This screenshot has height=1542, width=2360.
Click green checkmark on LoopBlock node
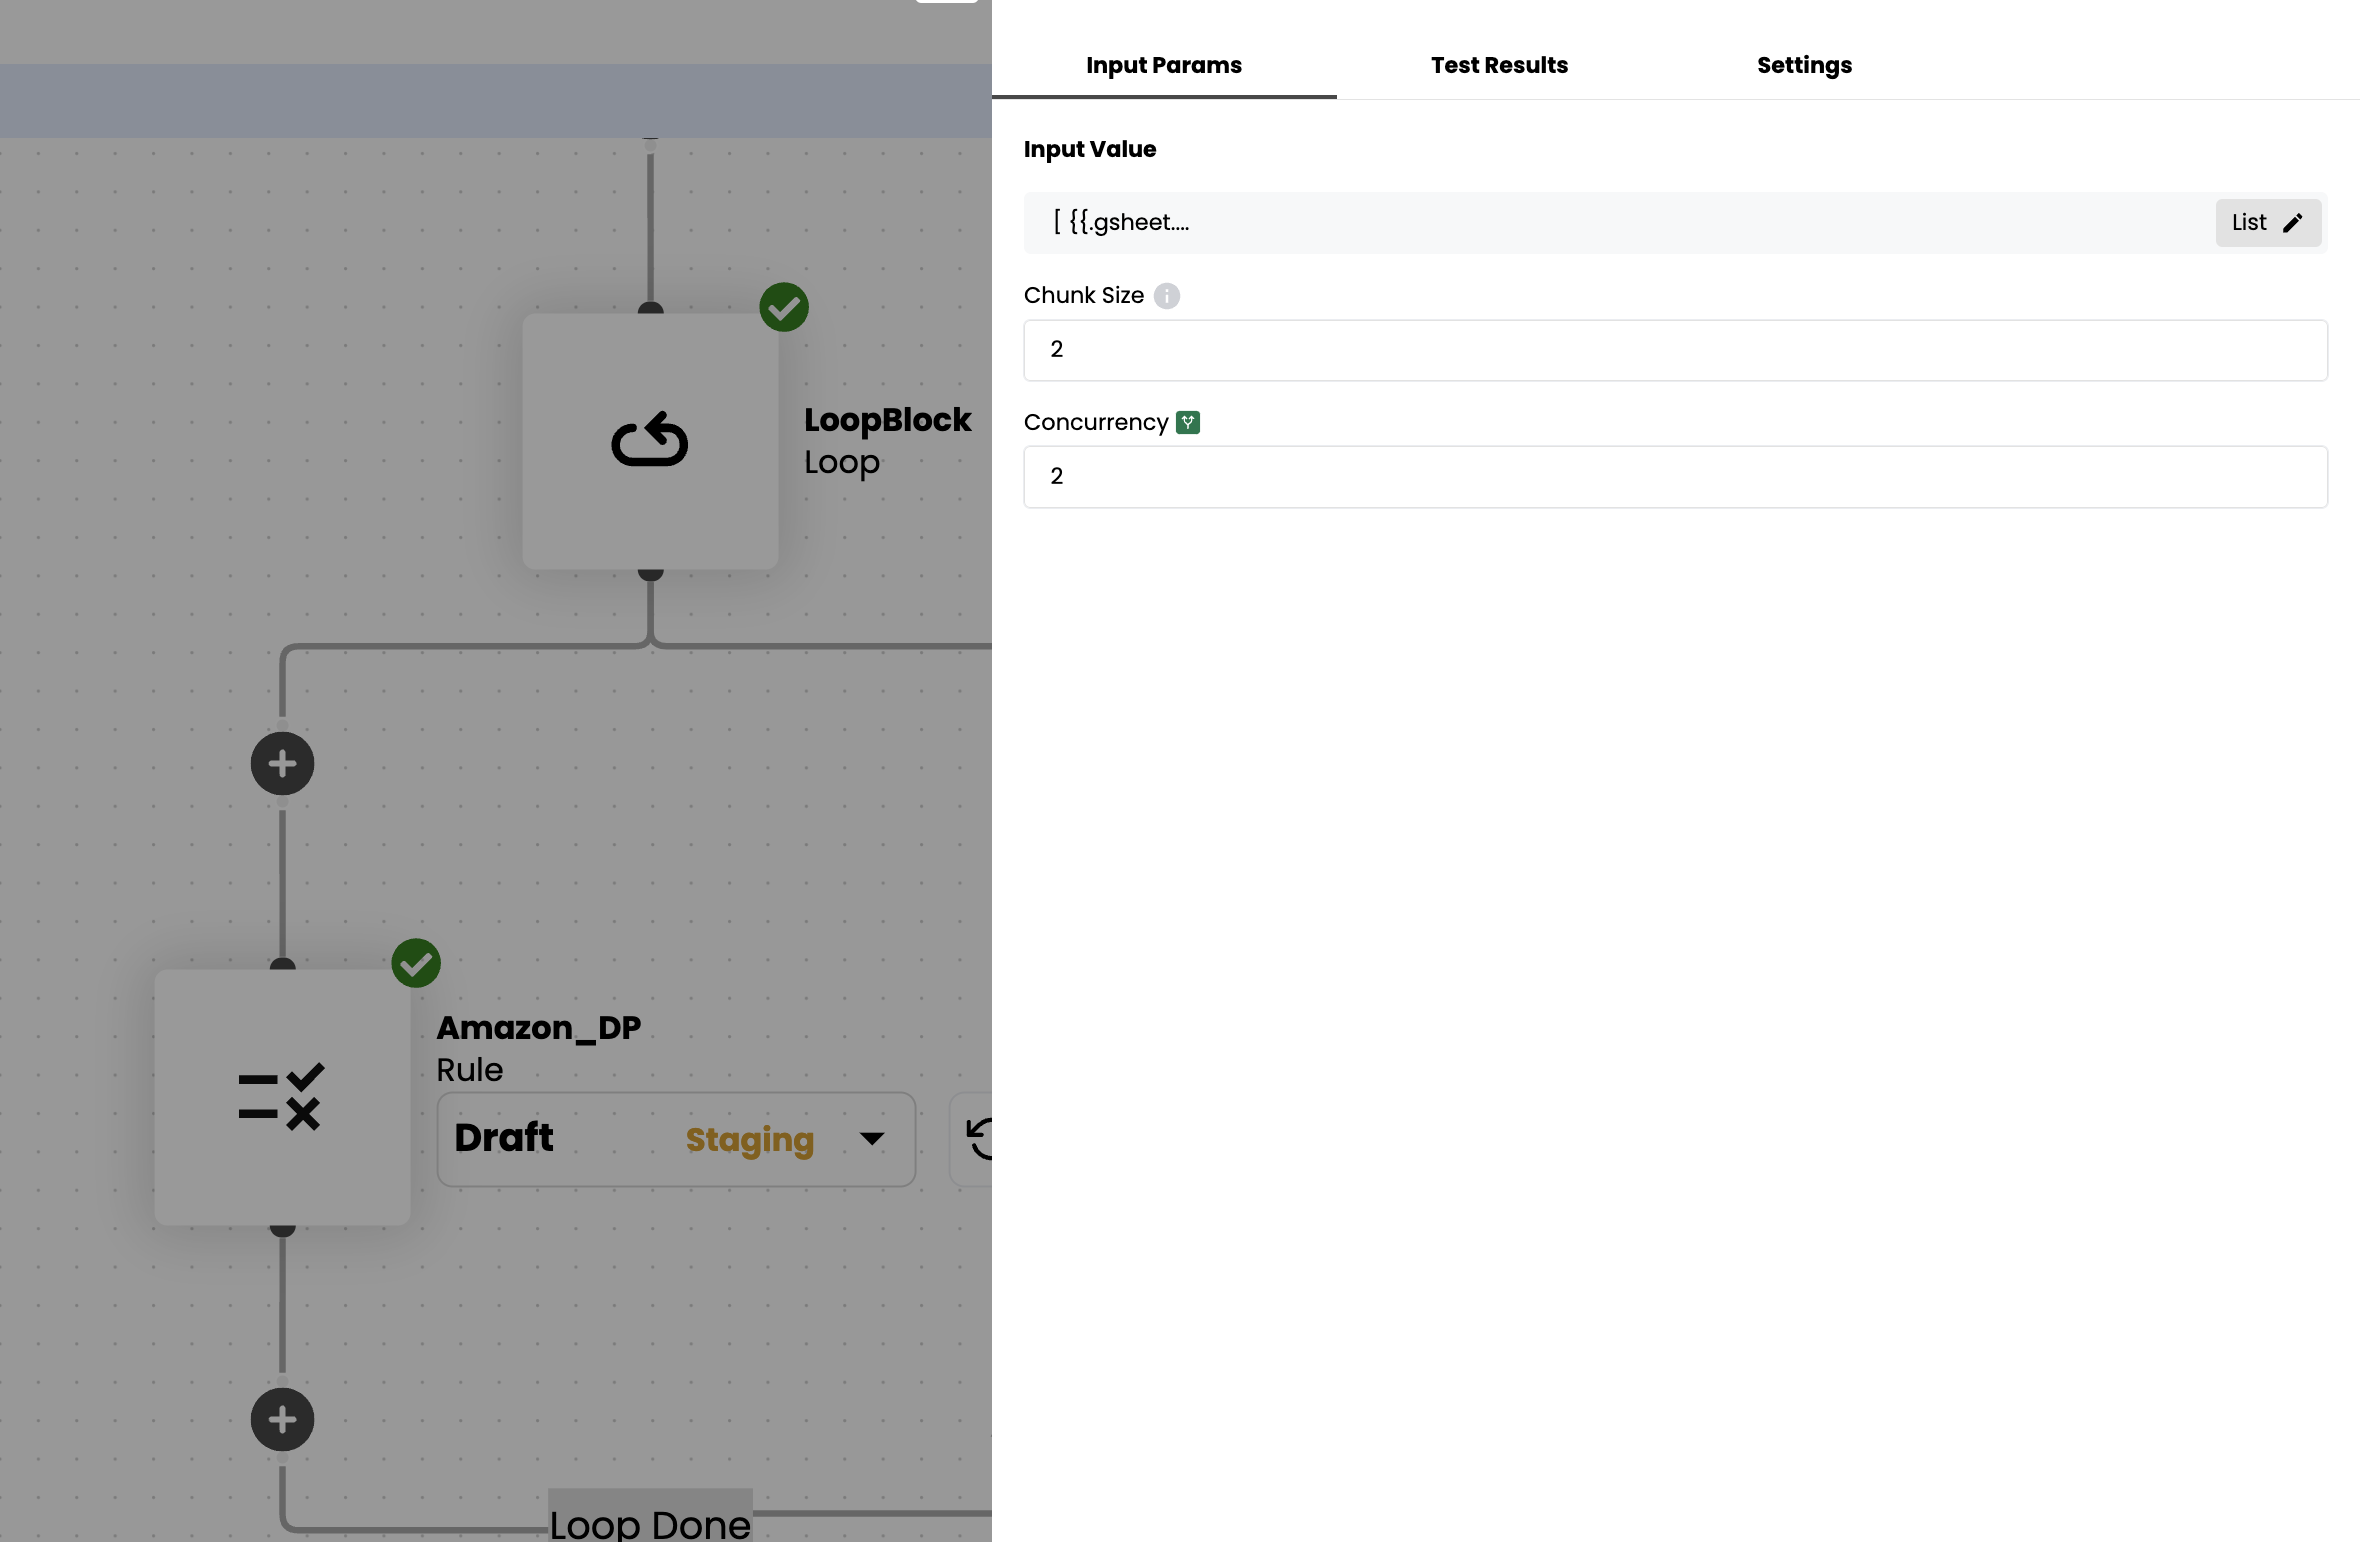(784, 307)
